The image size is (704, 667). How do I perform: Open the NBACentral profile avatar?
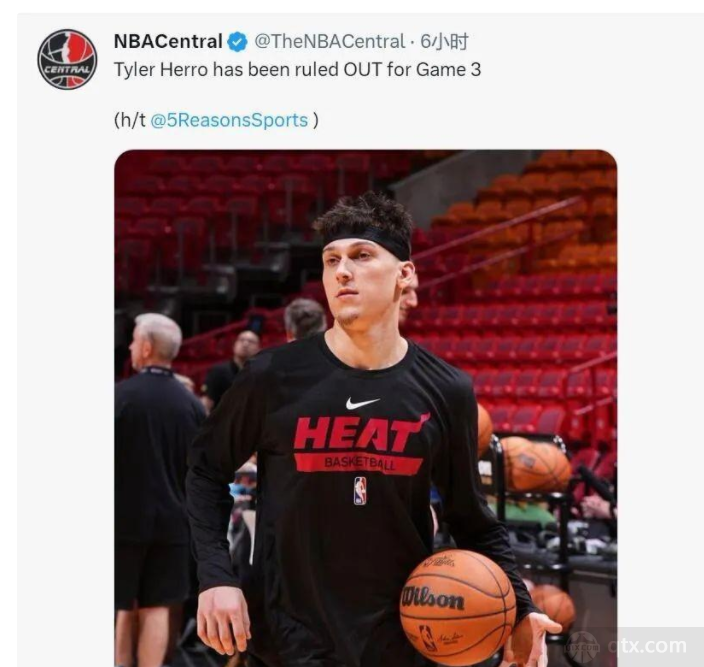click(67, 59)
